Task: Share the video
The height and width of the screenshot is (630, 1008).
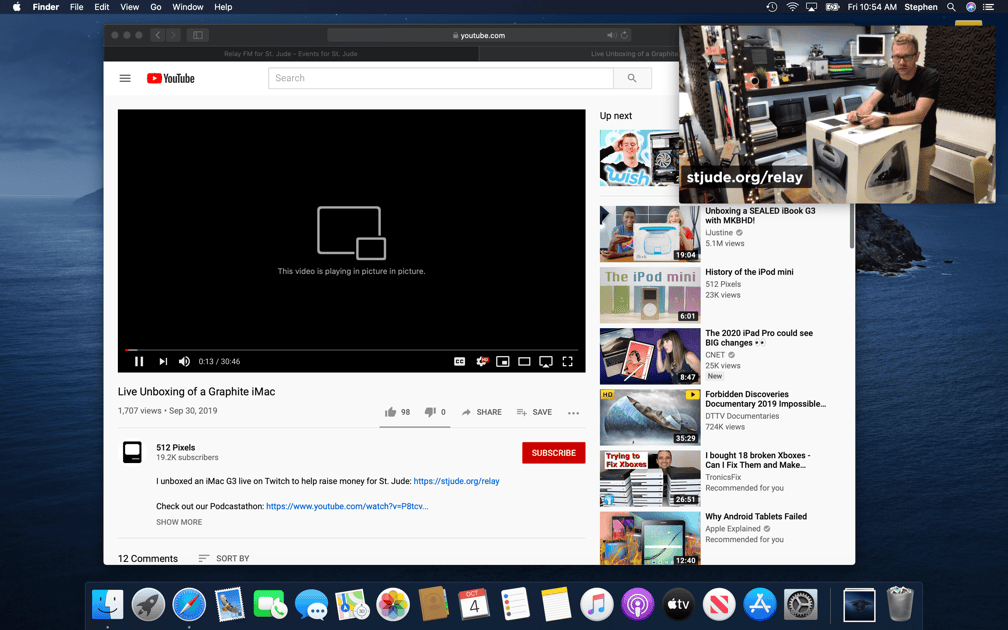Action: 482,412
